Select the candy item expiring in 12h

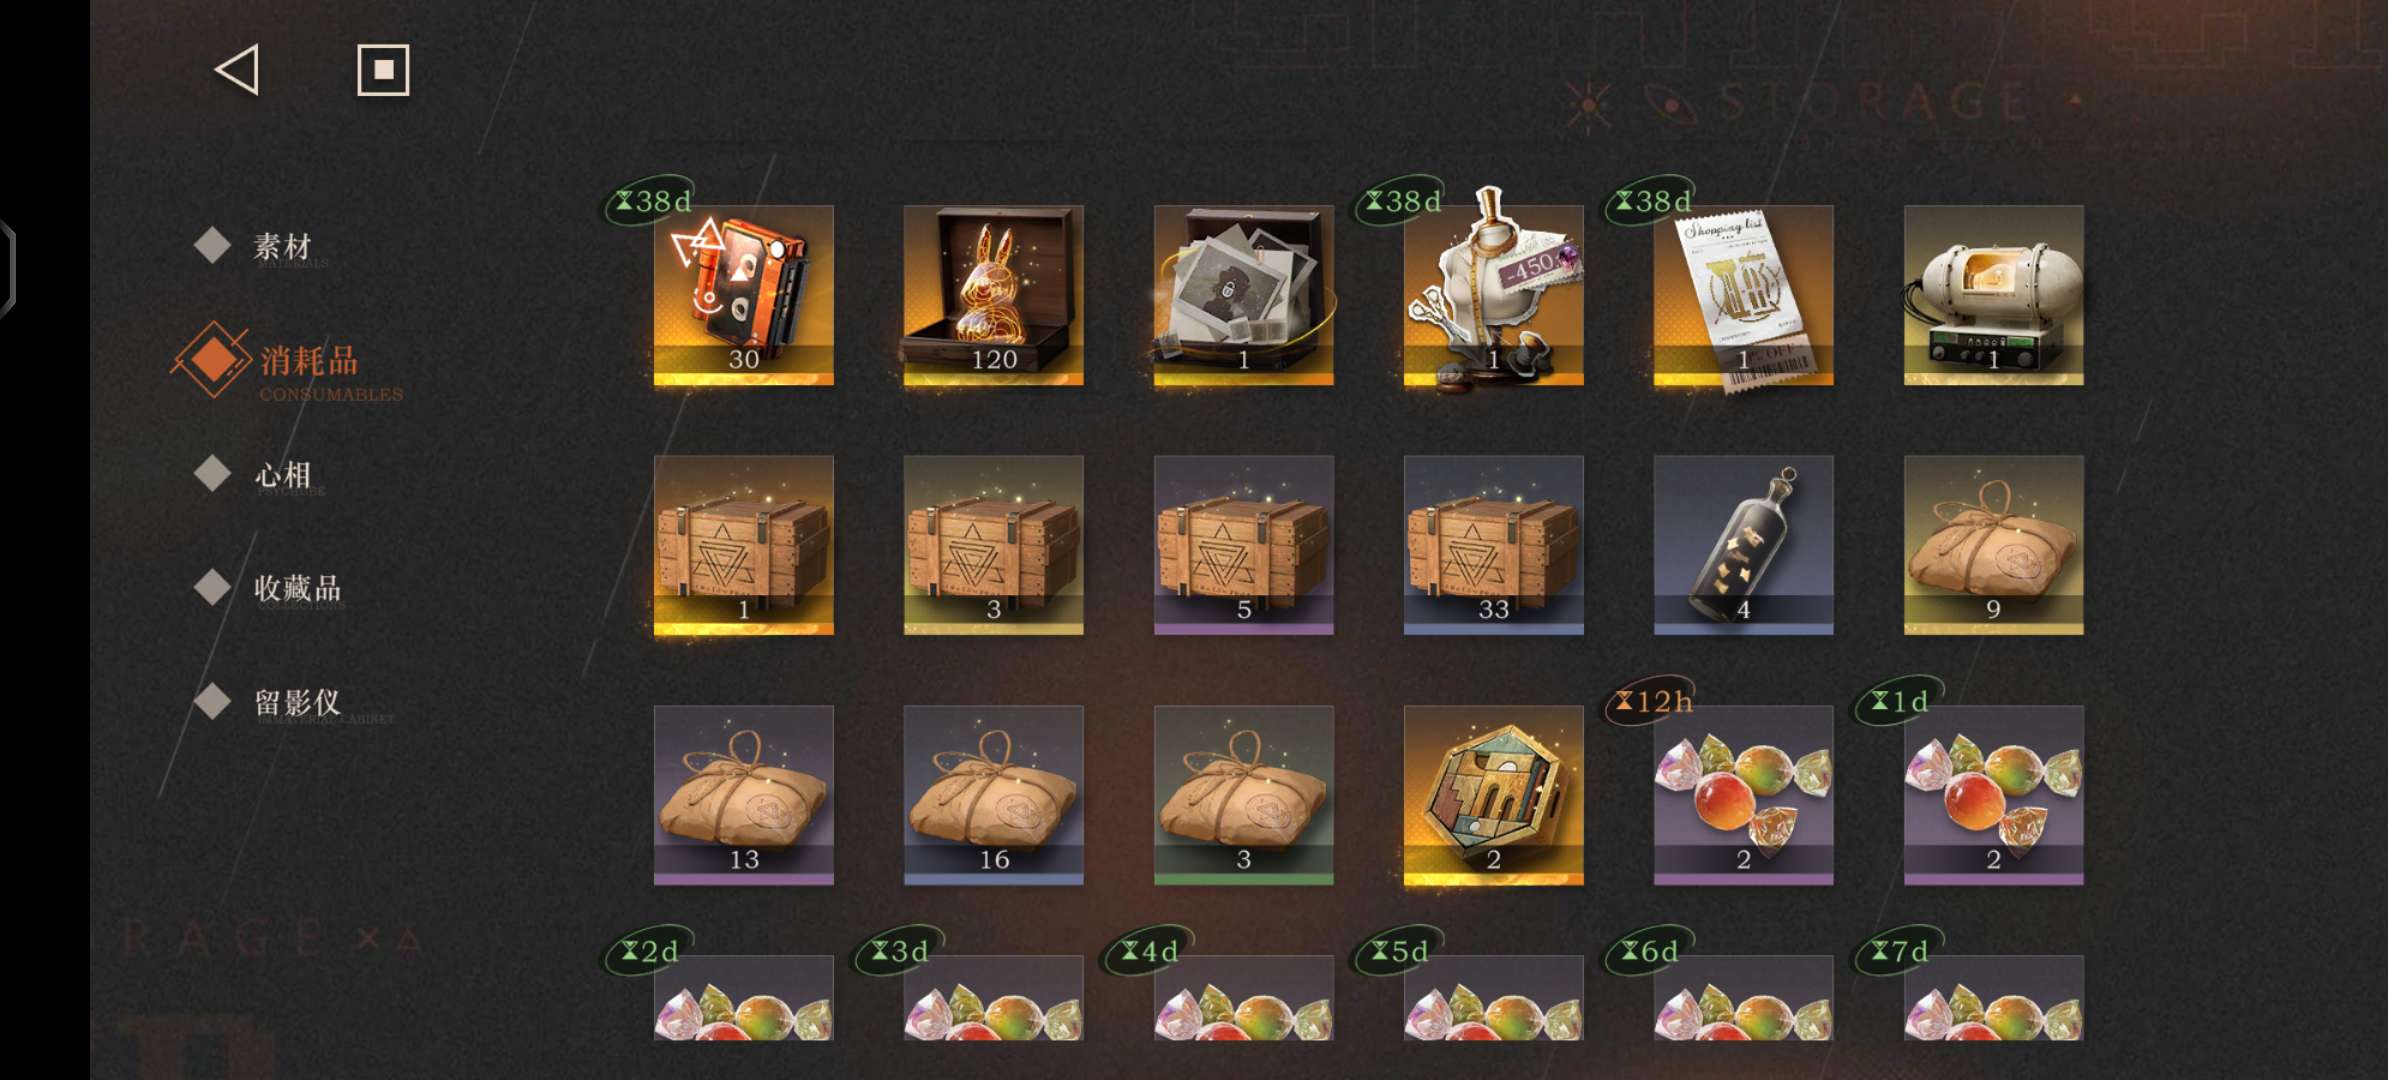coord(1743,795)
